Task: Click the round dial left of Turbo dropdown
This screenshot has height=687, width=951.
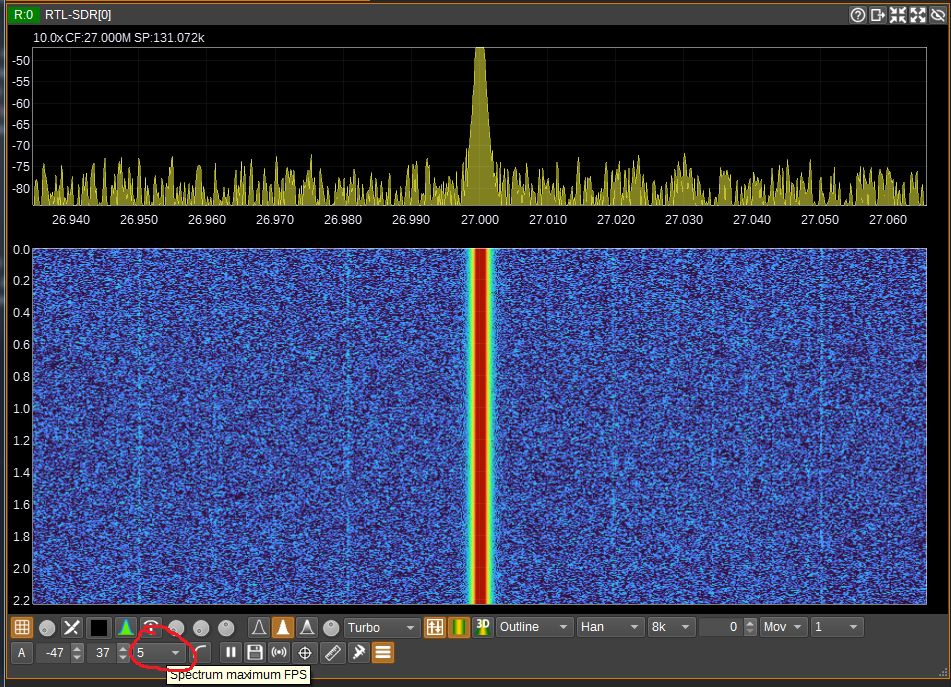Action: point(331,628)
